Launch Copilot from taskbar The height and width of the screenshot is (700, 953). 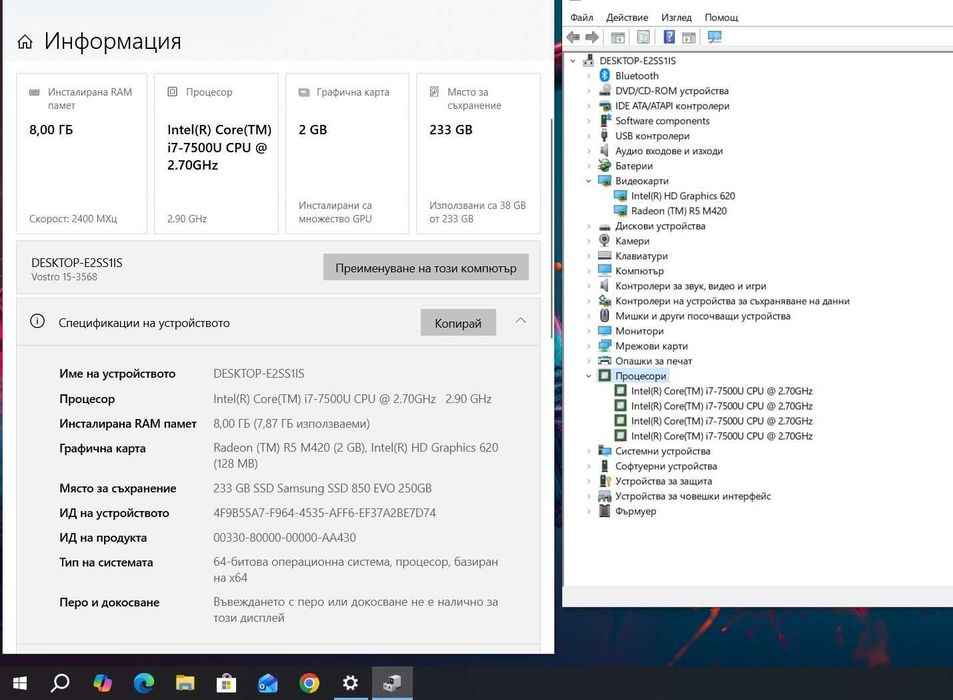click(x=102, y=684)
